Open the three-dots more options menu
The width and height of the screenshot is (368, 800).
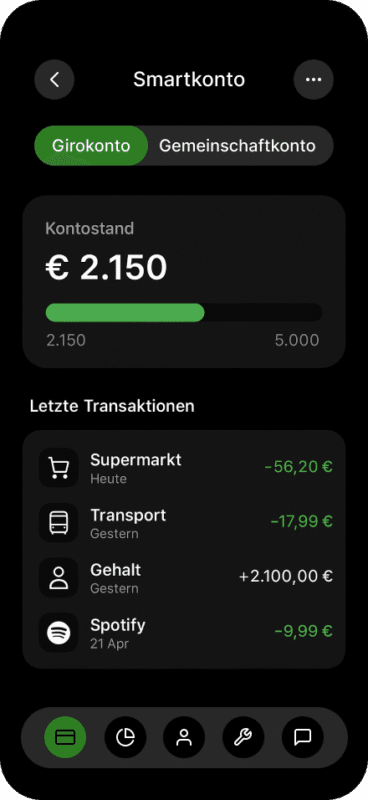313,80
